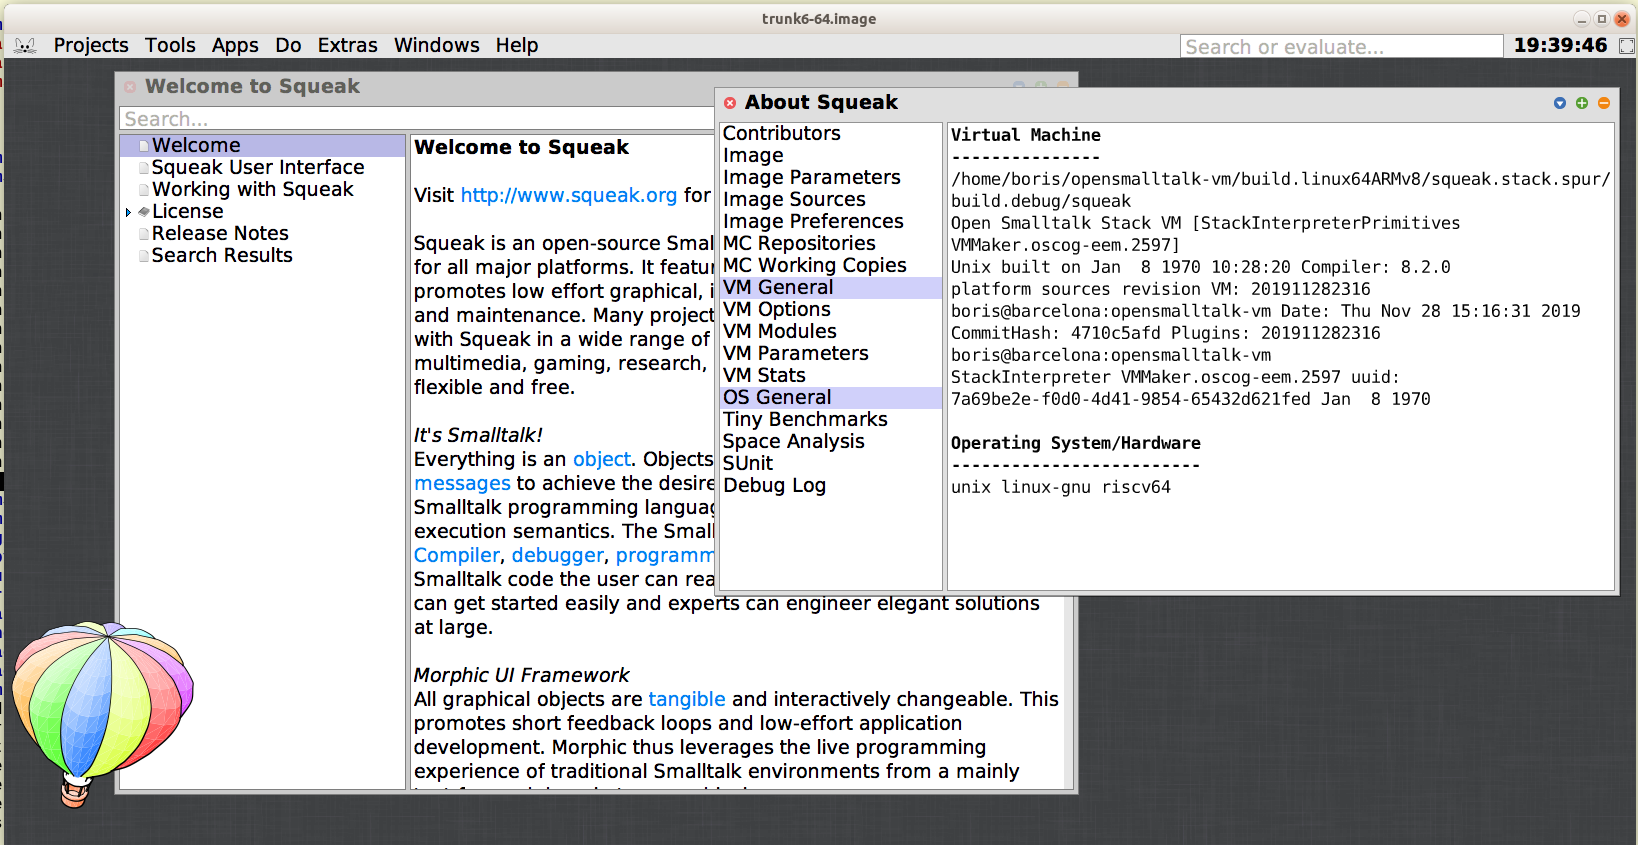Select Image Sources entry
Image resolution: width=1638 pixels, height=845 pixels.
(x=831, y=199)
